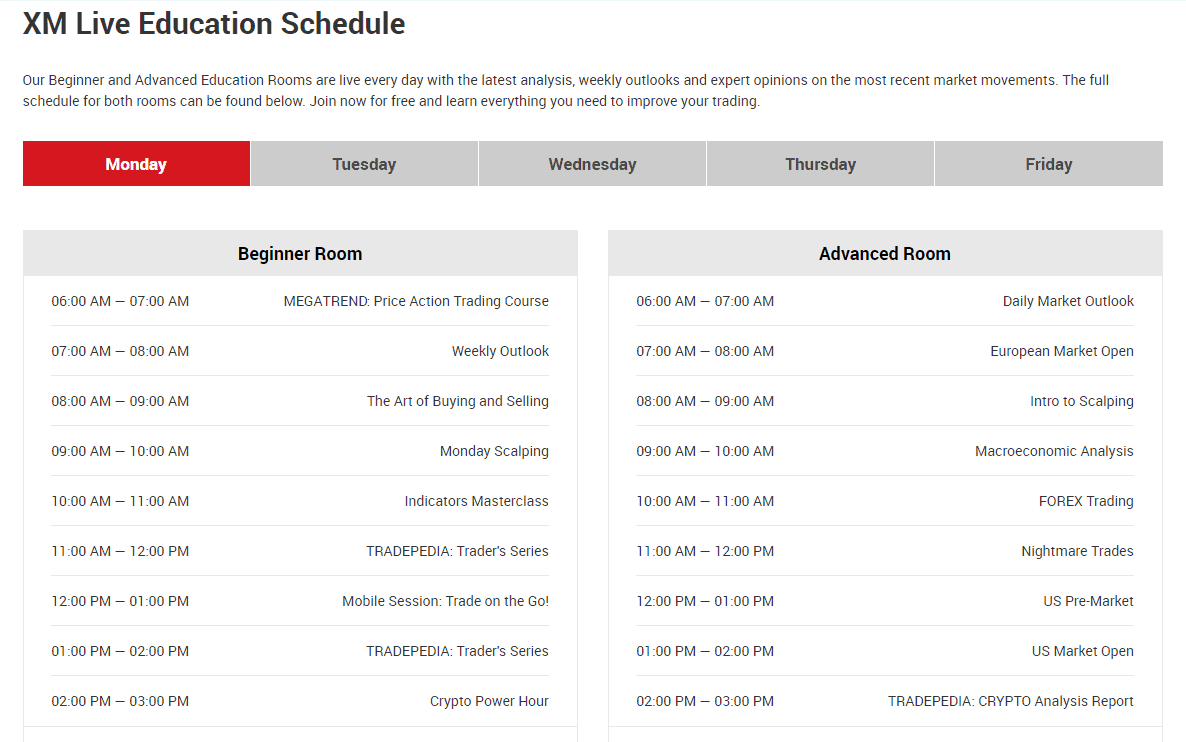Image resolution: width=1186 pixels, height=742 pixels.
Task: View the Friday schedule tab
Action: (x=1048, y=164)
